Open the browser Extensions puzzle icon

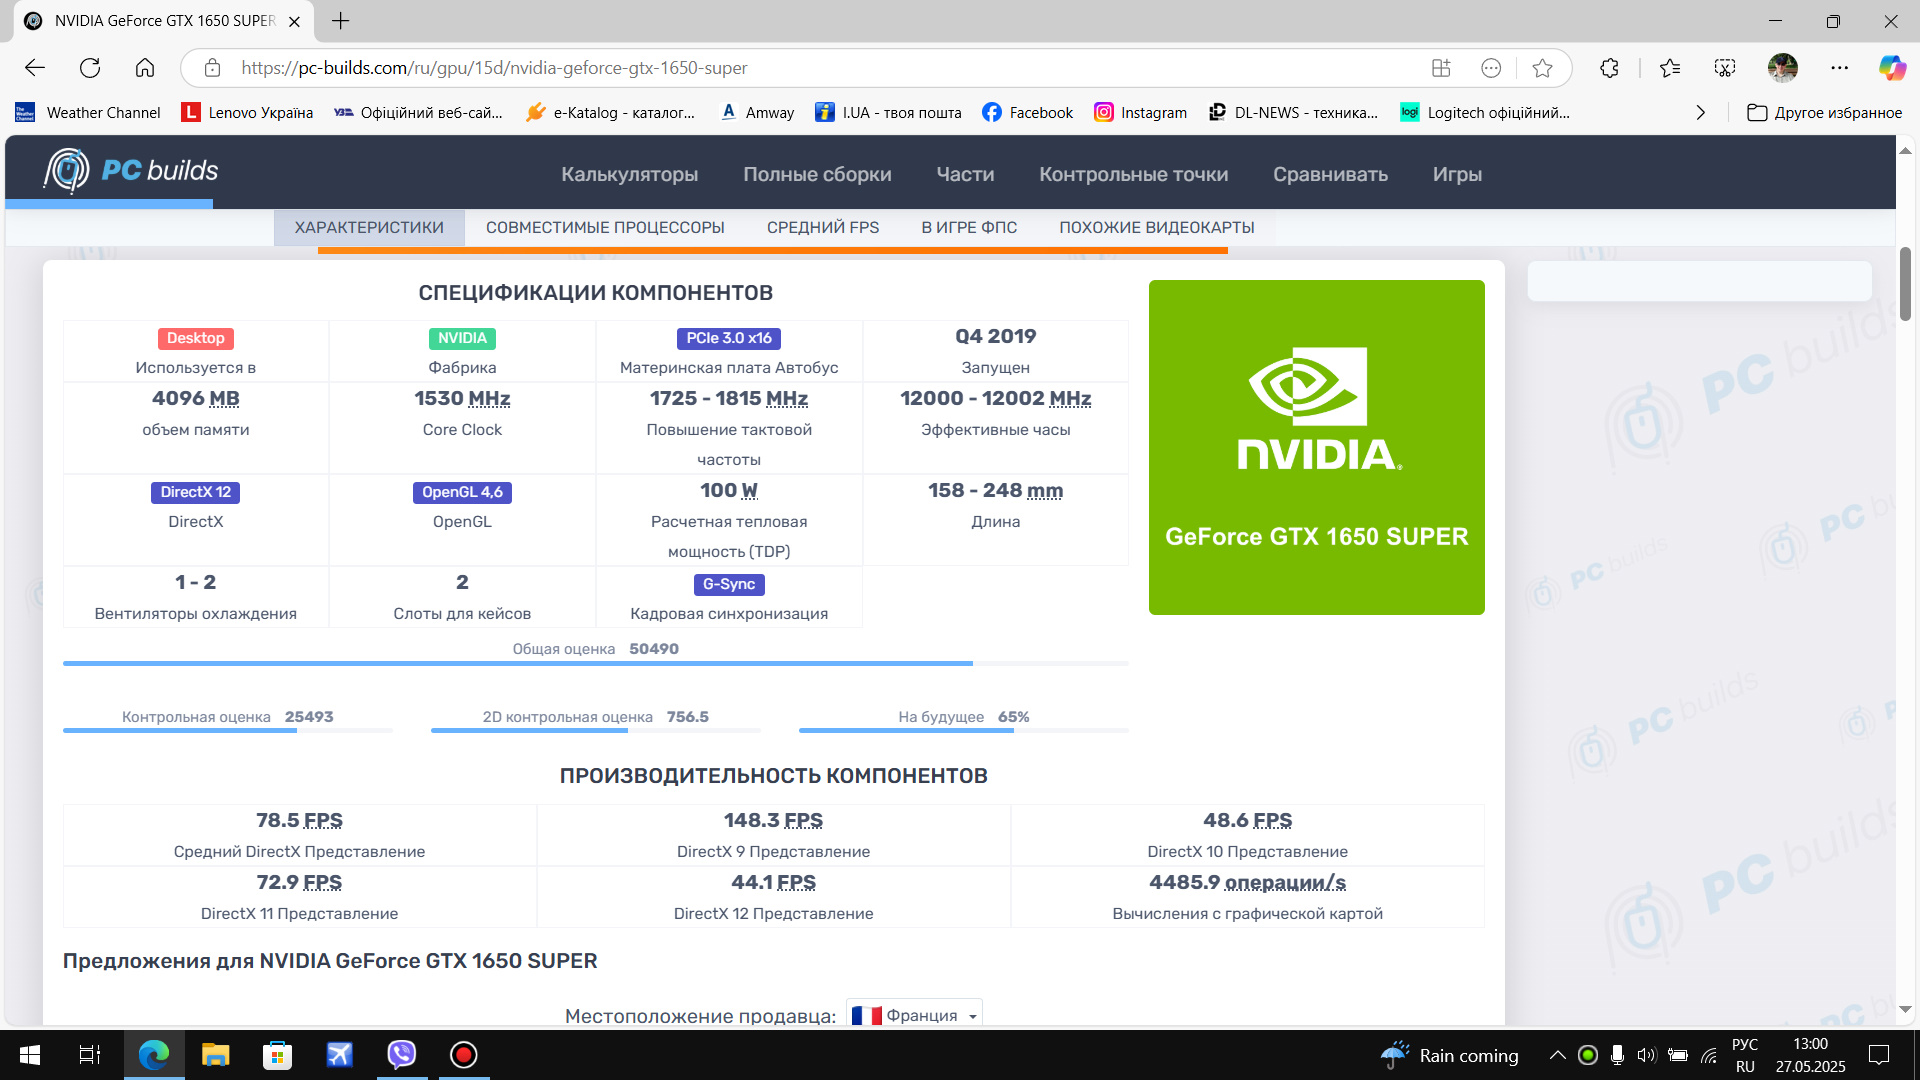(1609, 68)
